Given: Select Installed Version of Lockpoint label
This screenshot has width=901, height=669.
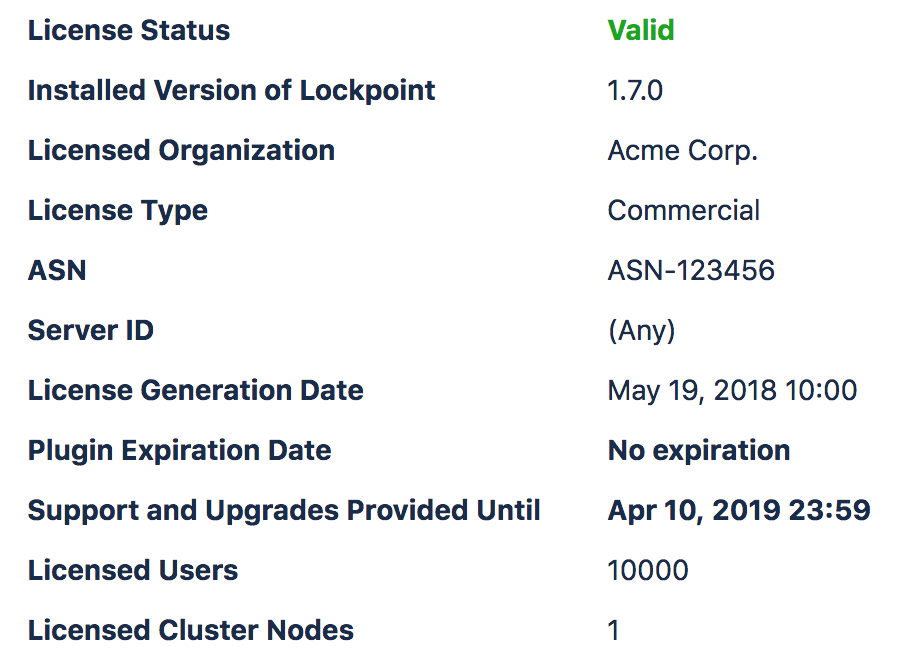Looking at the screenshot, I should pyautogui.click(x=232, y=90).
